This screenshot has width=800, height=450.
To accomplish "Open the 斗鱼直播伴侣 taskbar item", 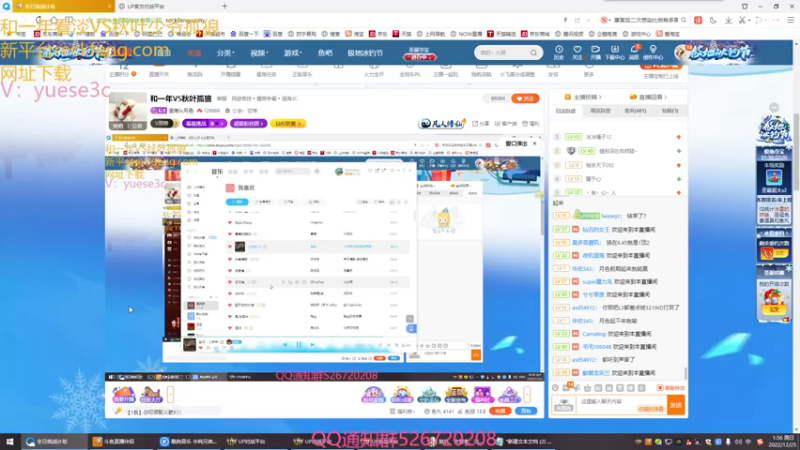I will [x=118, y=441].
